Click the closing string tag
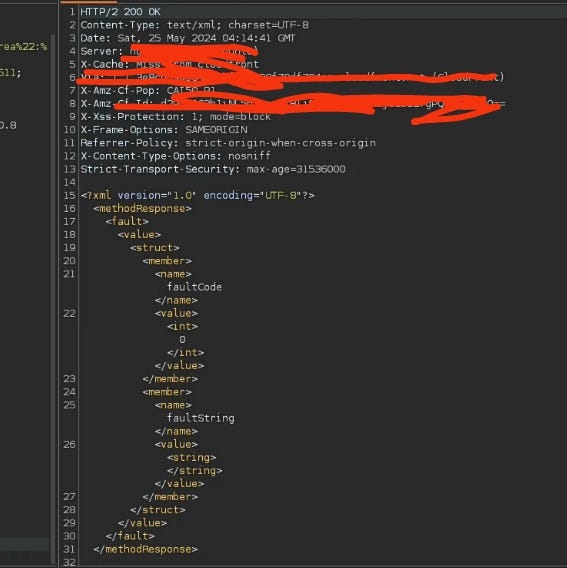This screenshot has height=568, width=567. [195, 470]
